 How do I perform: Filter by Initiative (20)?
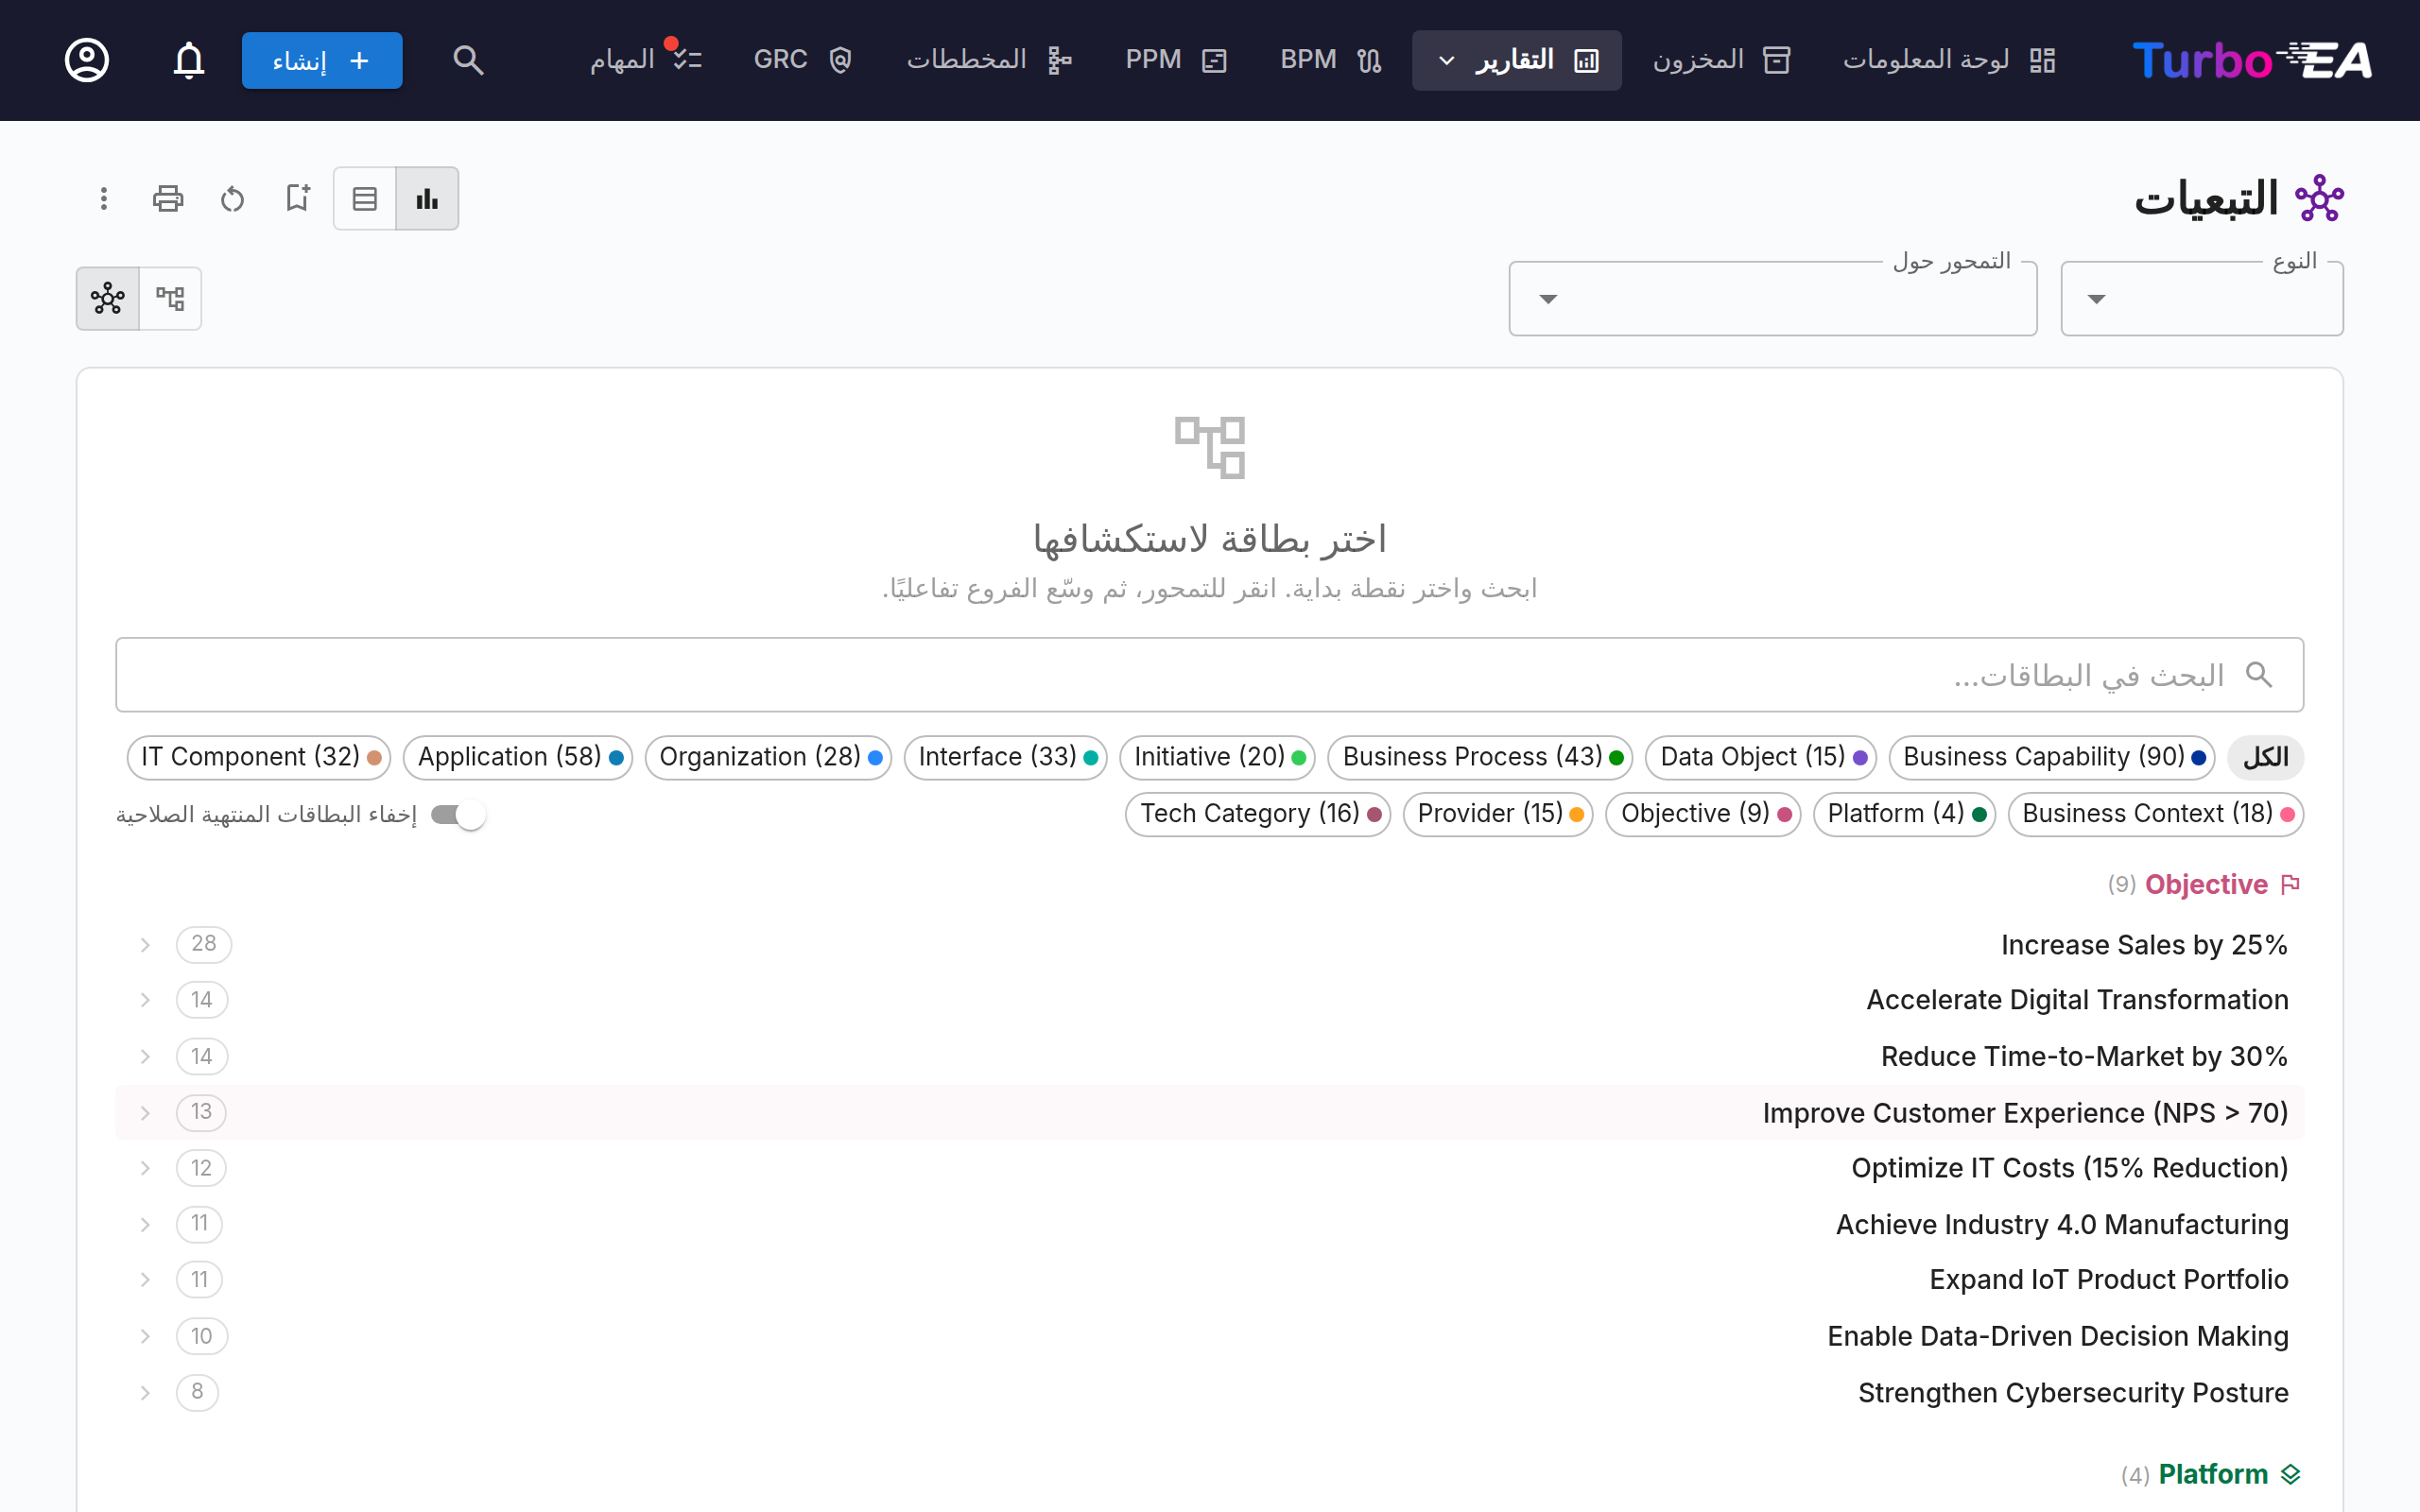[x=1218, y=757]
